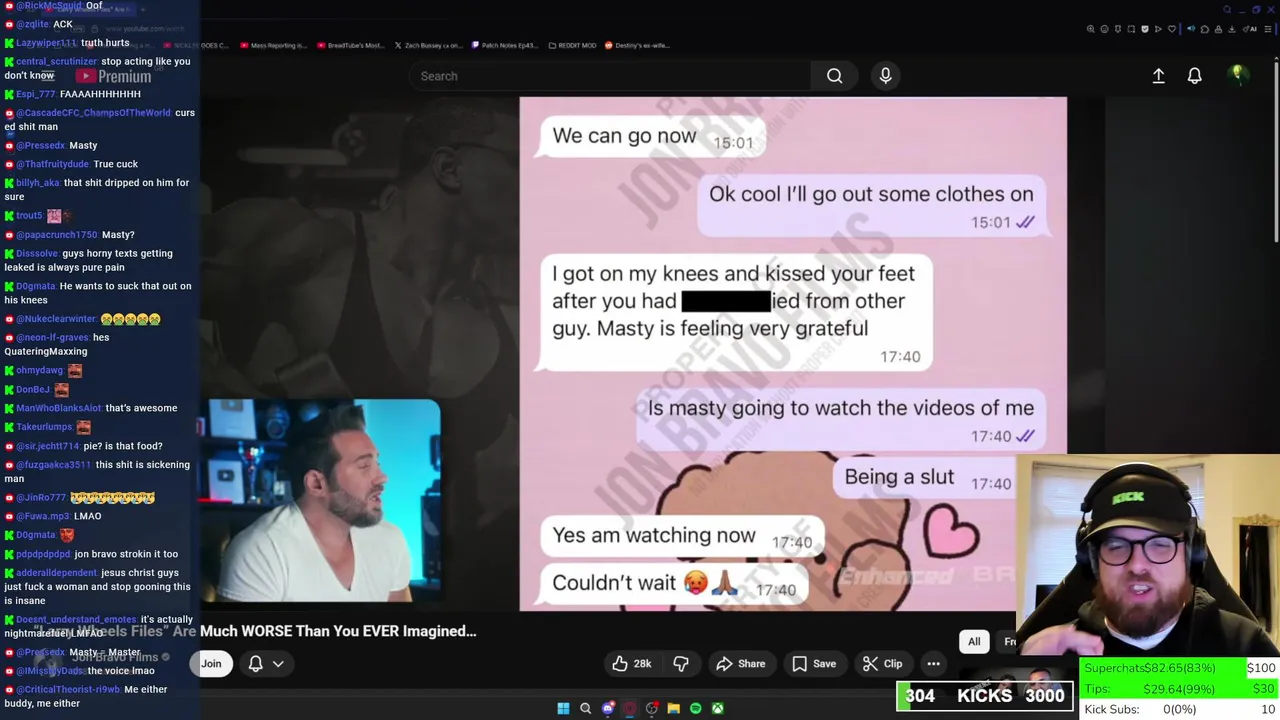Open Zach Bussey X bookmark
The height and width of the screenshot is (720, 1280).
click(428, 45)
